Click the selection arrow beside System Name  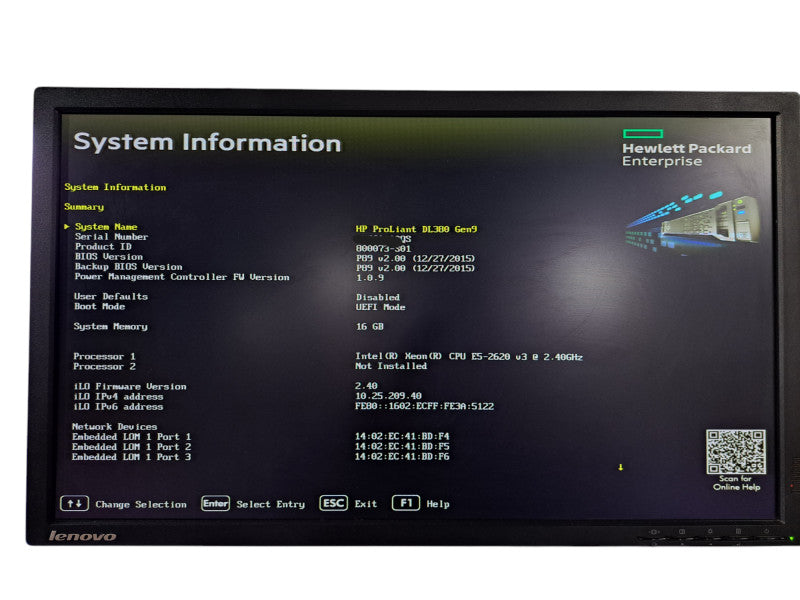(67, 226)
